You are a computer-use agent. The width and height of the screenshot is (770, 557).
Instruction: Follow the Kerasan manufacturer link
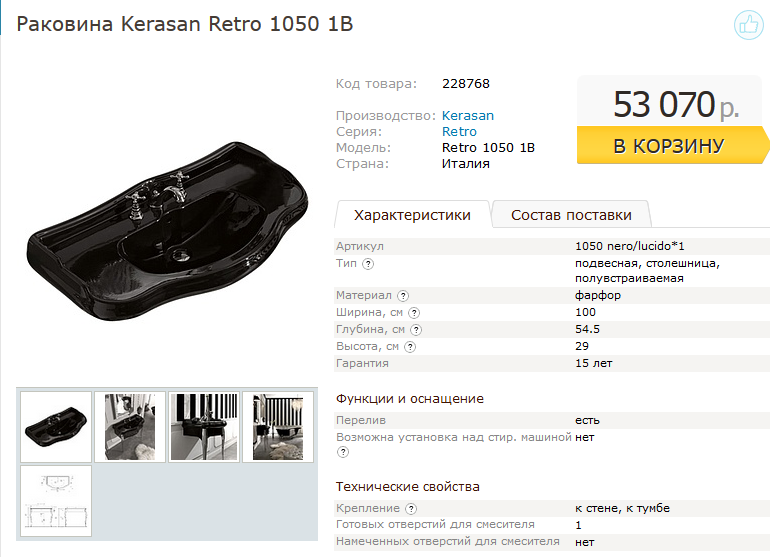coord(468,115)
